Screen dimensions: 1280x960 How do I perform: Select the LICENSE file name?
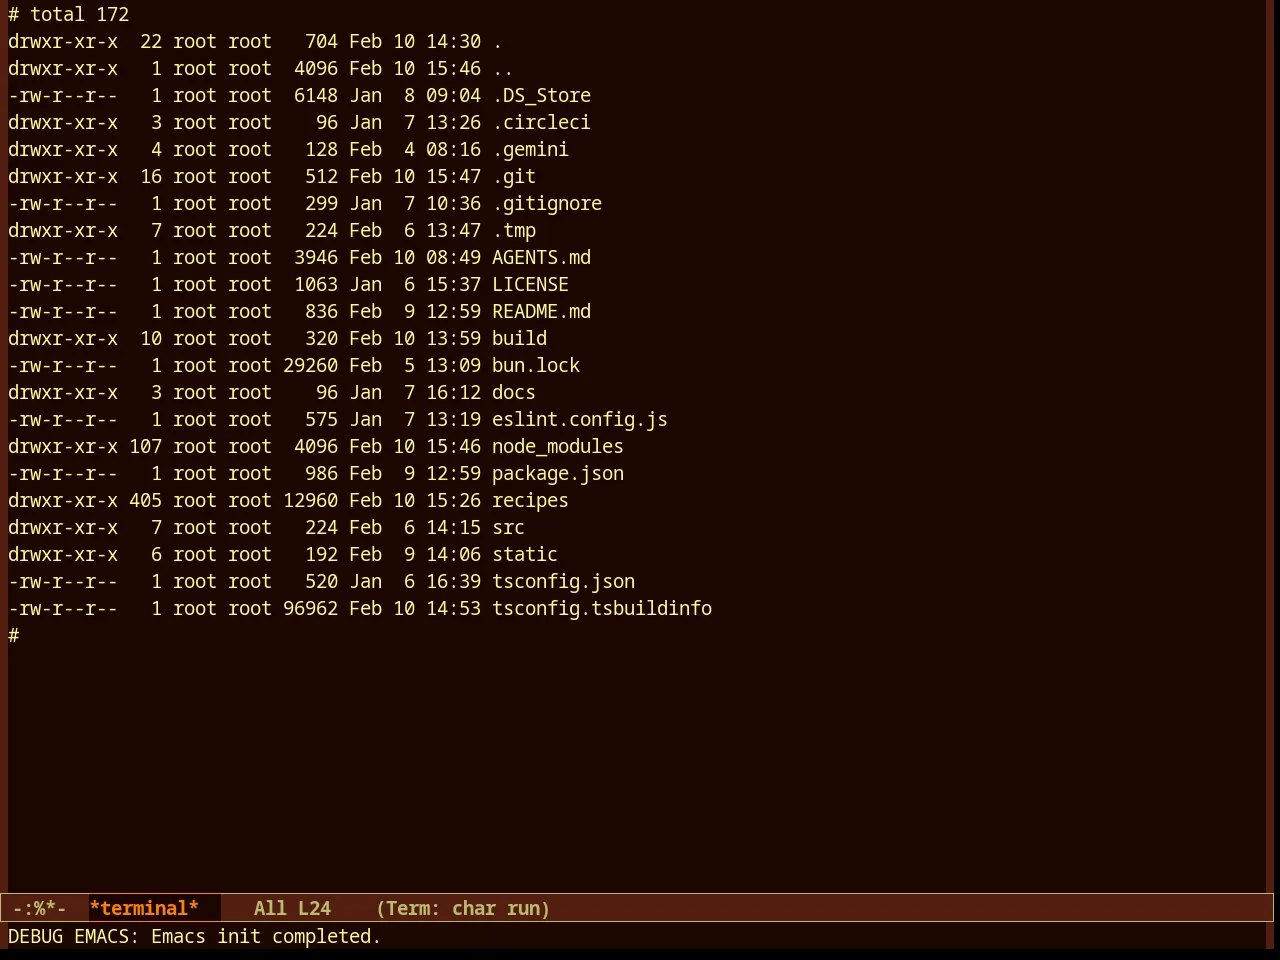click(x=530, y=285)
